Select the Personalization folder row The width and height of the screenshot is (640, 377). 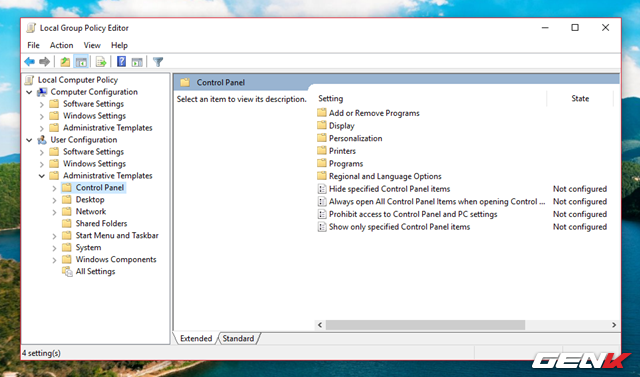pyautogui.click(x=356, y=138)
